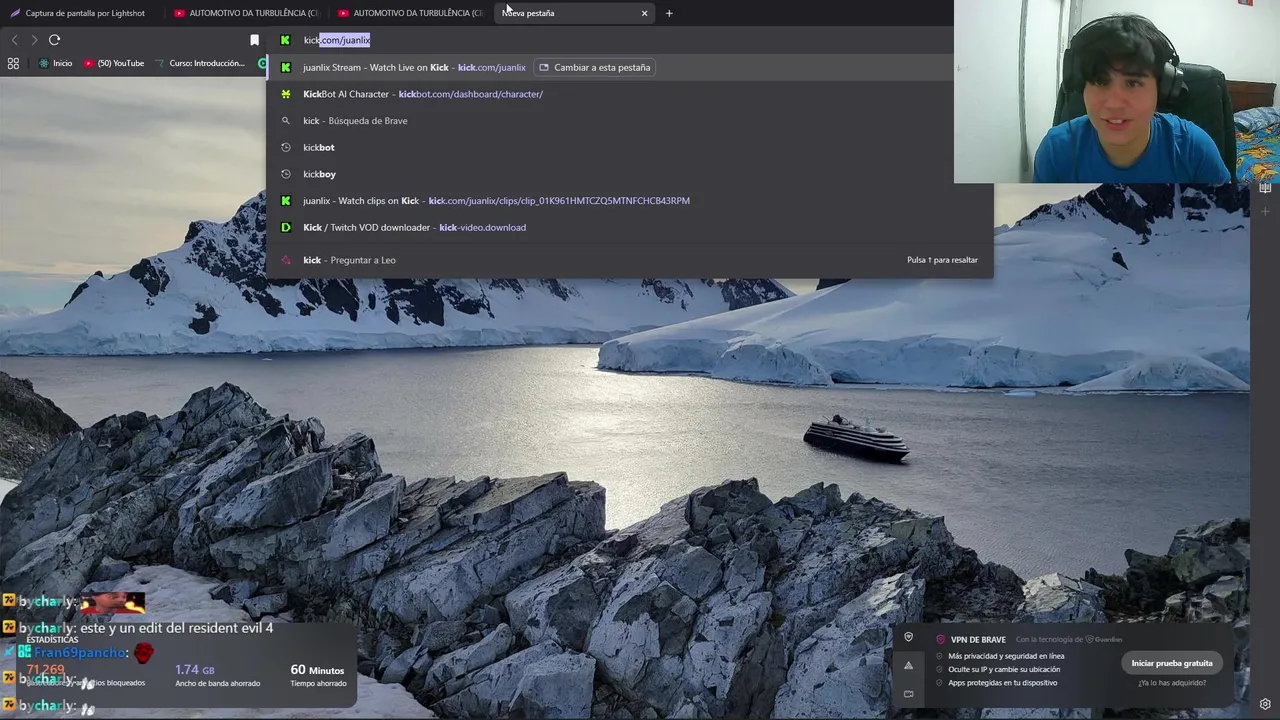Open the reading list sidebar icon

1265,188
